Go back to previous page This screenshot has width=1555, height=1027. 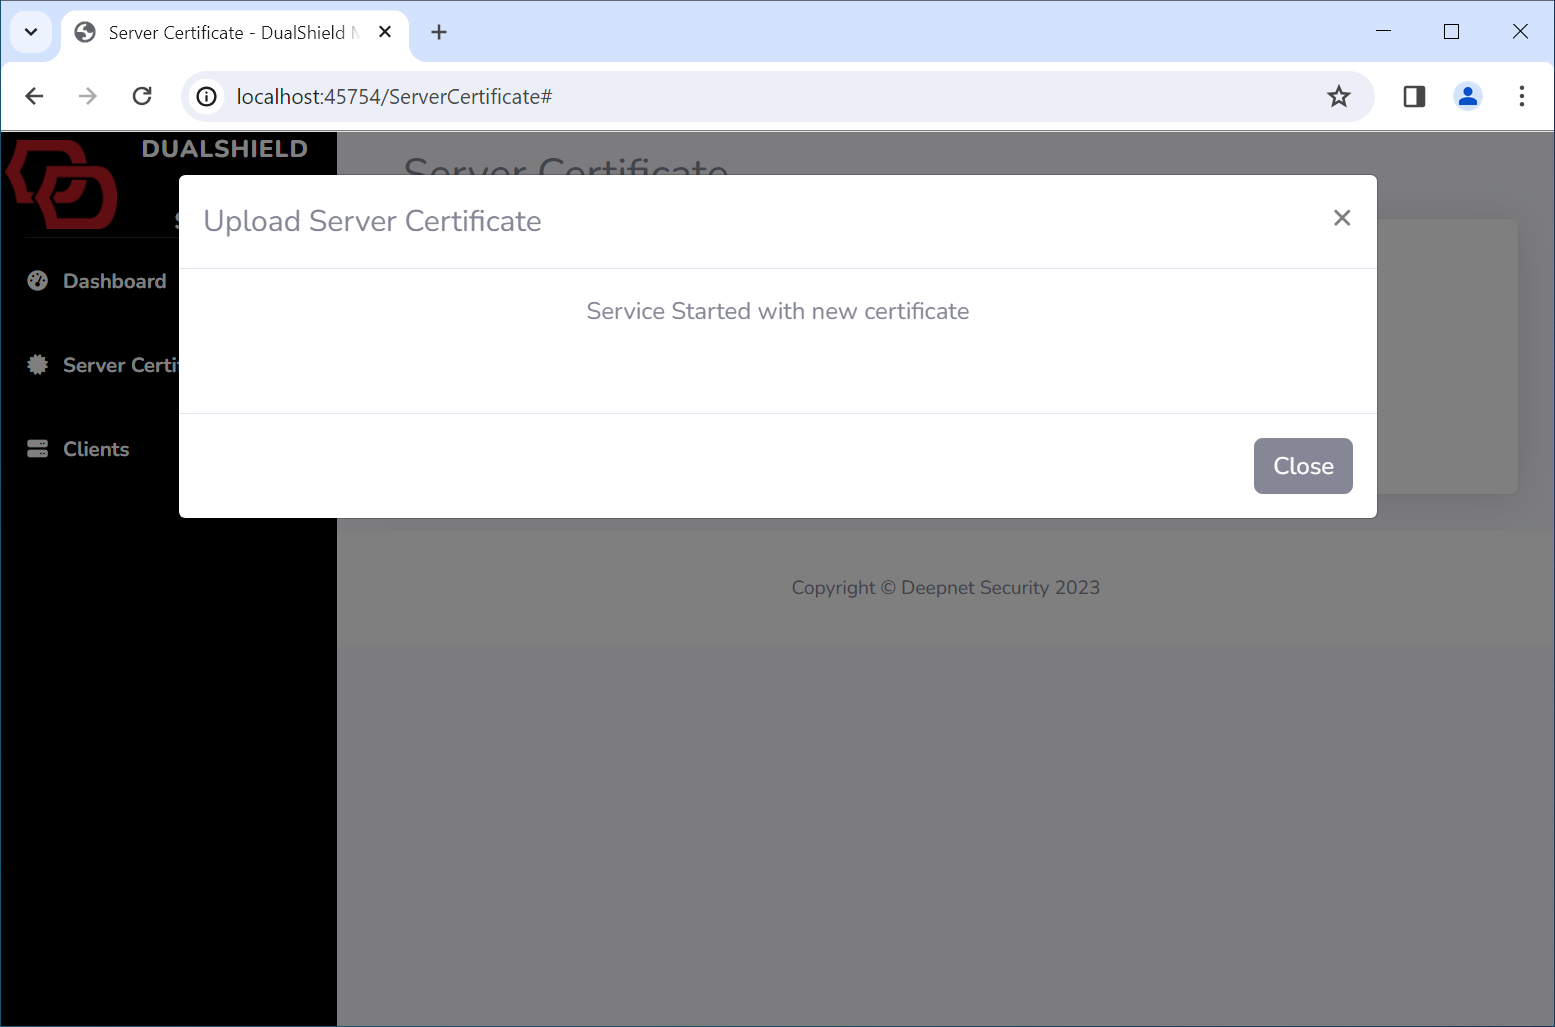[34, 96]
